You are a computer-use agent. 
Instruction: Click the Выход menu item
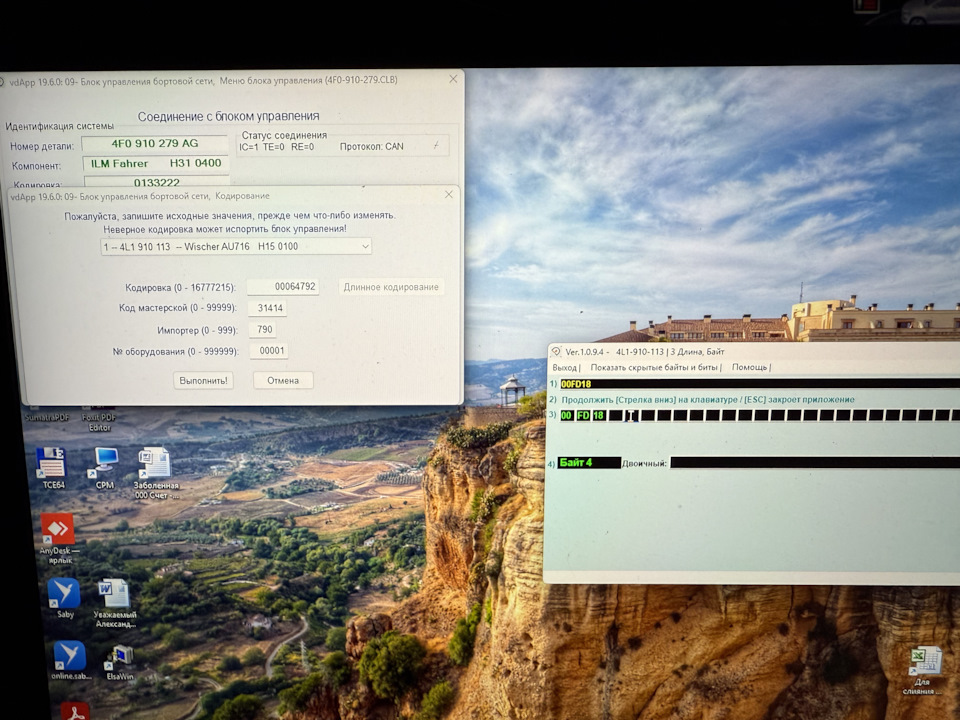click(564, 367)
